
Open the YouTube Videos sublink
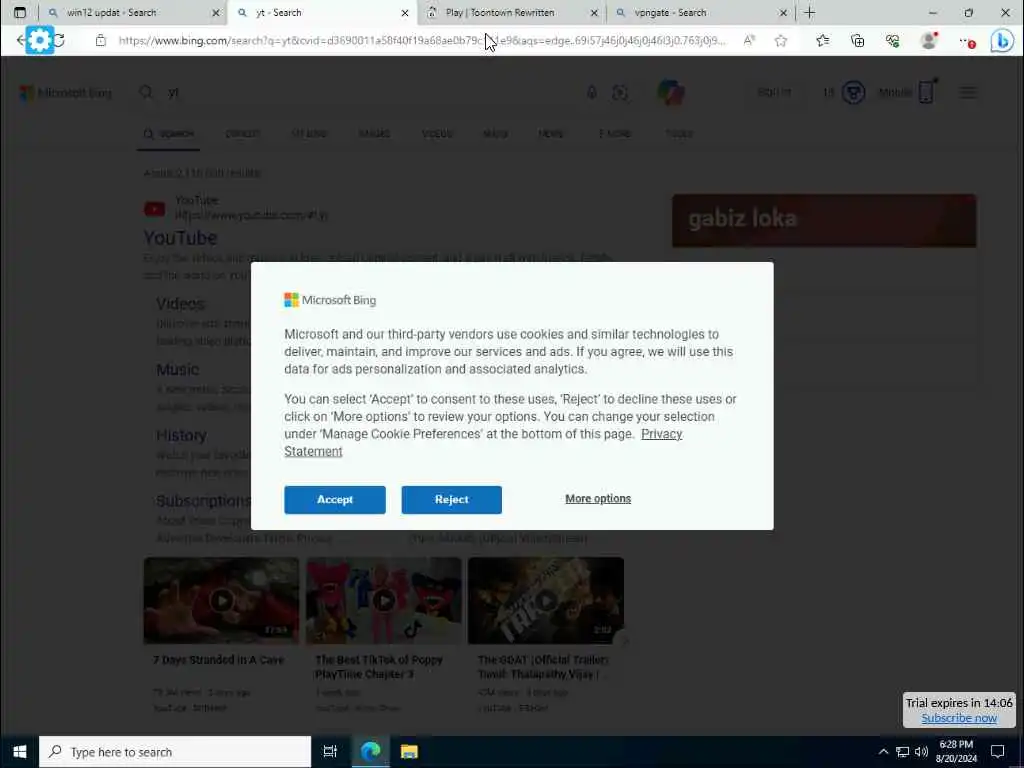tap(180, 304)
